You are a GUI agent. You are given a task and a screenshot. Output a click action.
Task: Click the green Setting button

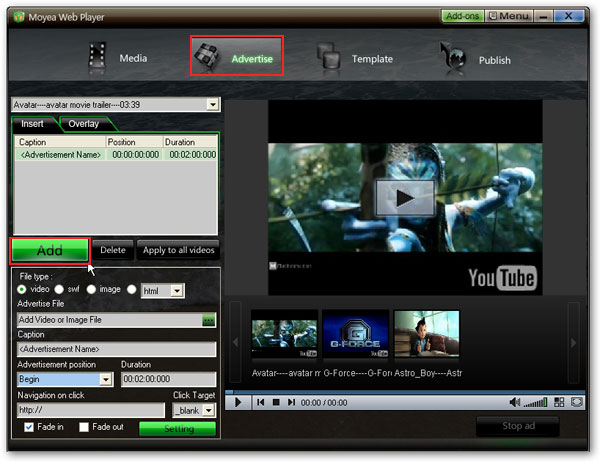178,429
